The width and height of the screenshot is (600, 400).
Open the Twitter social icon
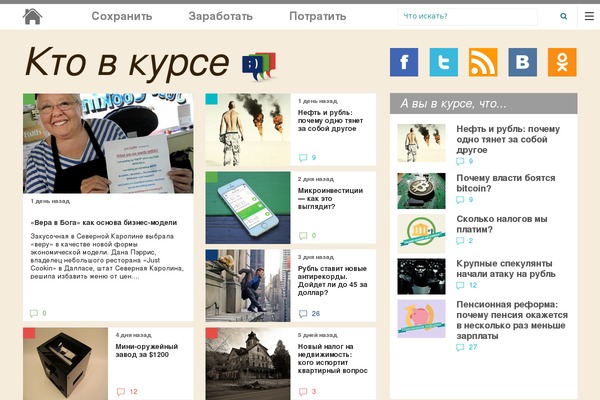tap(444, 62)
